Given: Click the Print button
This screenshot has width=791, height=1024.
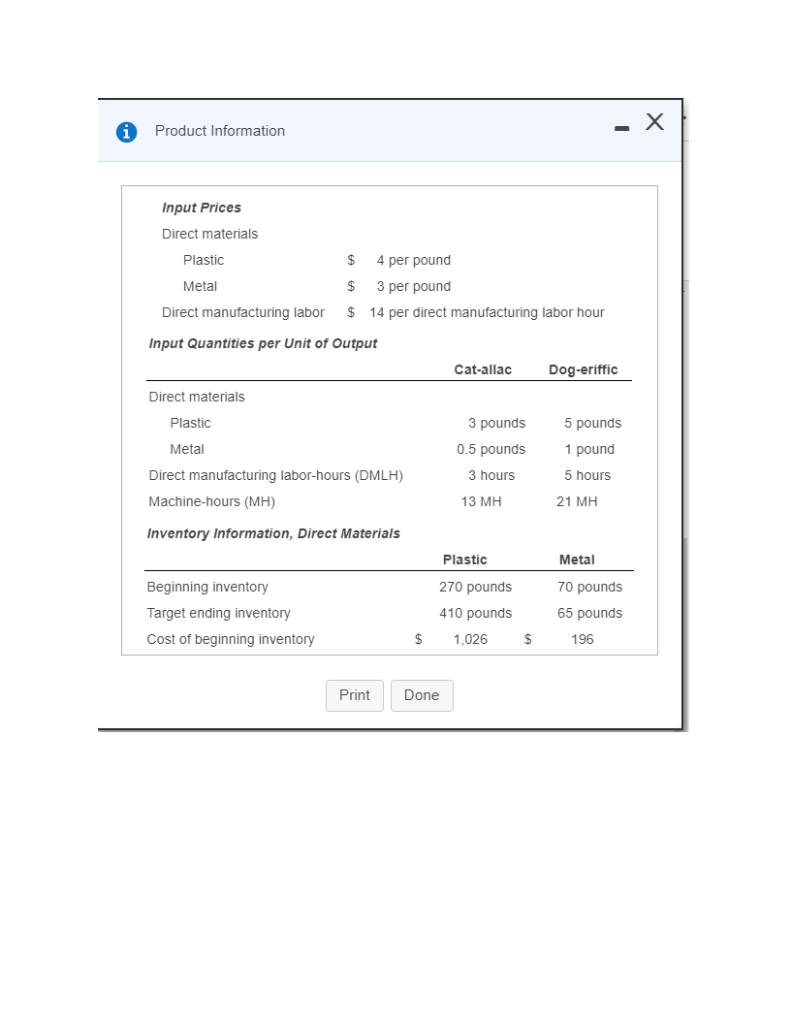Looking at the screenshot, I should (x=355, y=696).
